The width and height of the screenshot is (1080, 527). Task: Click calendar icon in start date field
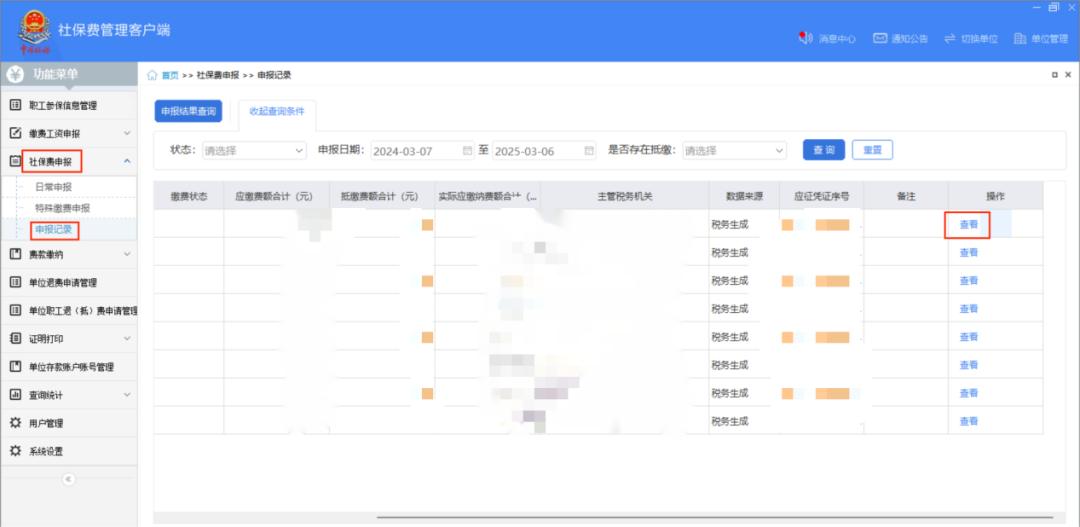pos(467,151)
